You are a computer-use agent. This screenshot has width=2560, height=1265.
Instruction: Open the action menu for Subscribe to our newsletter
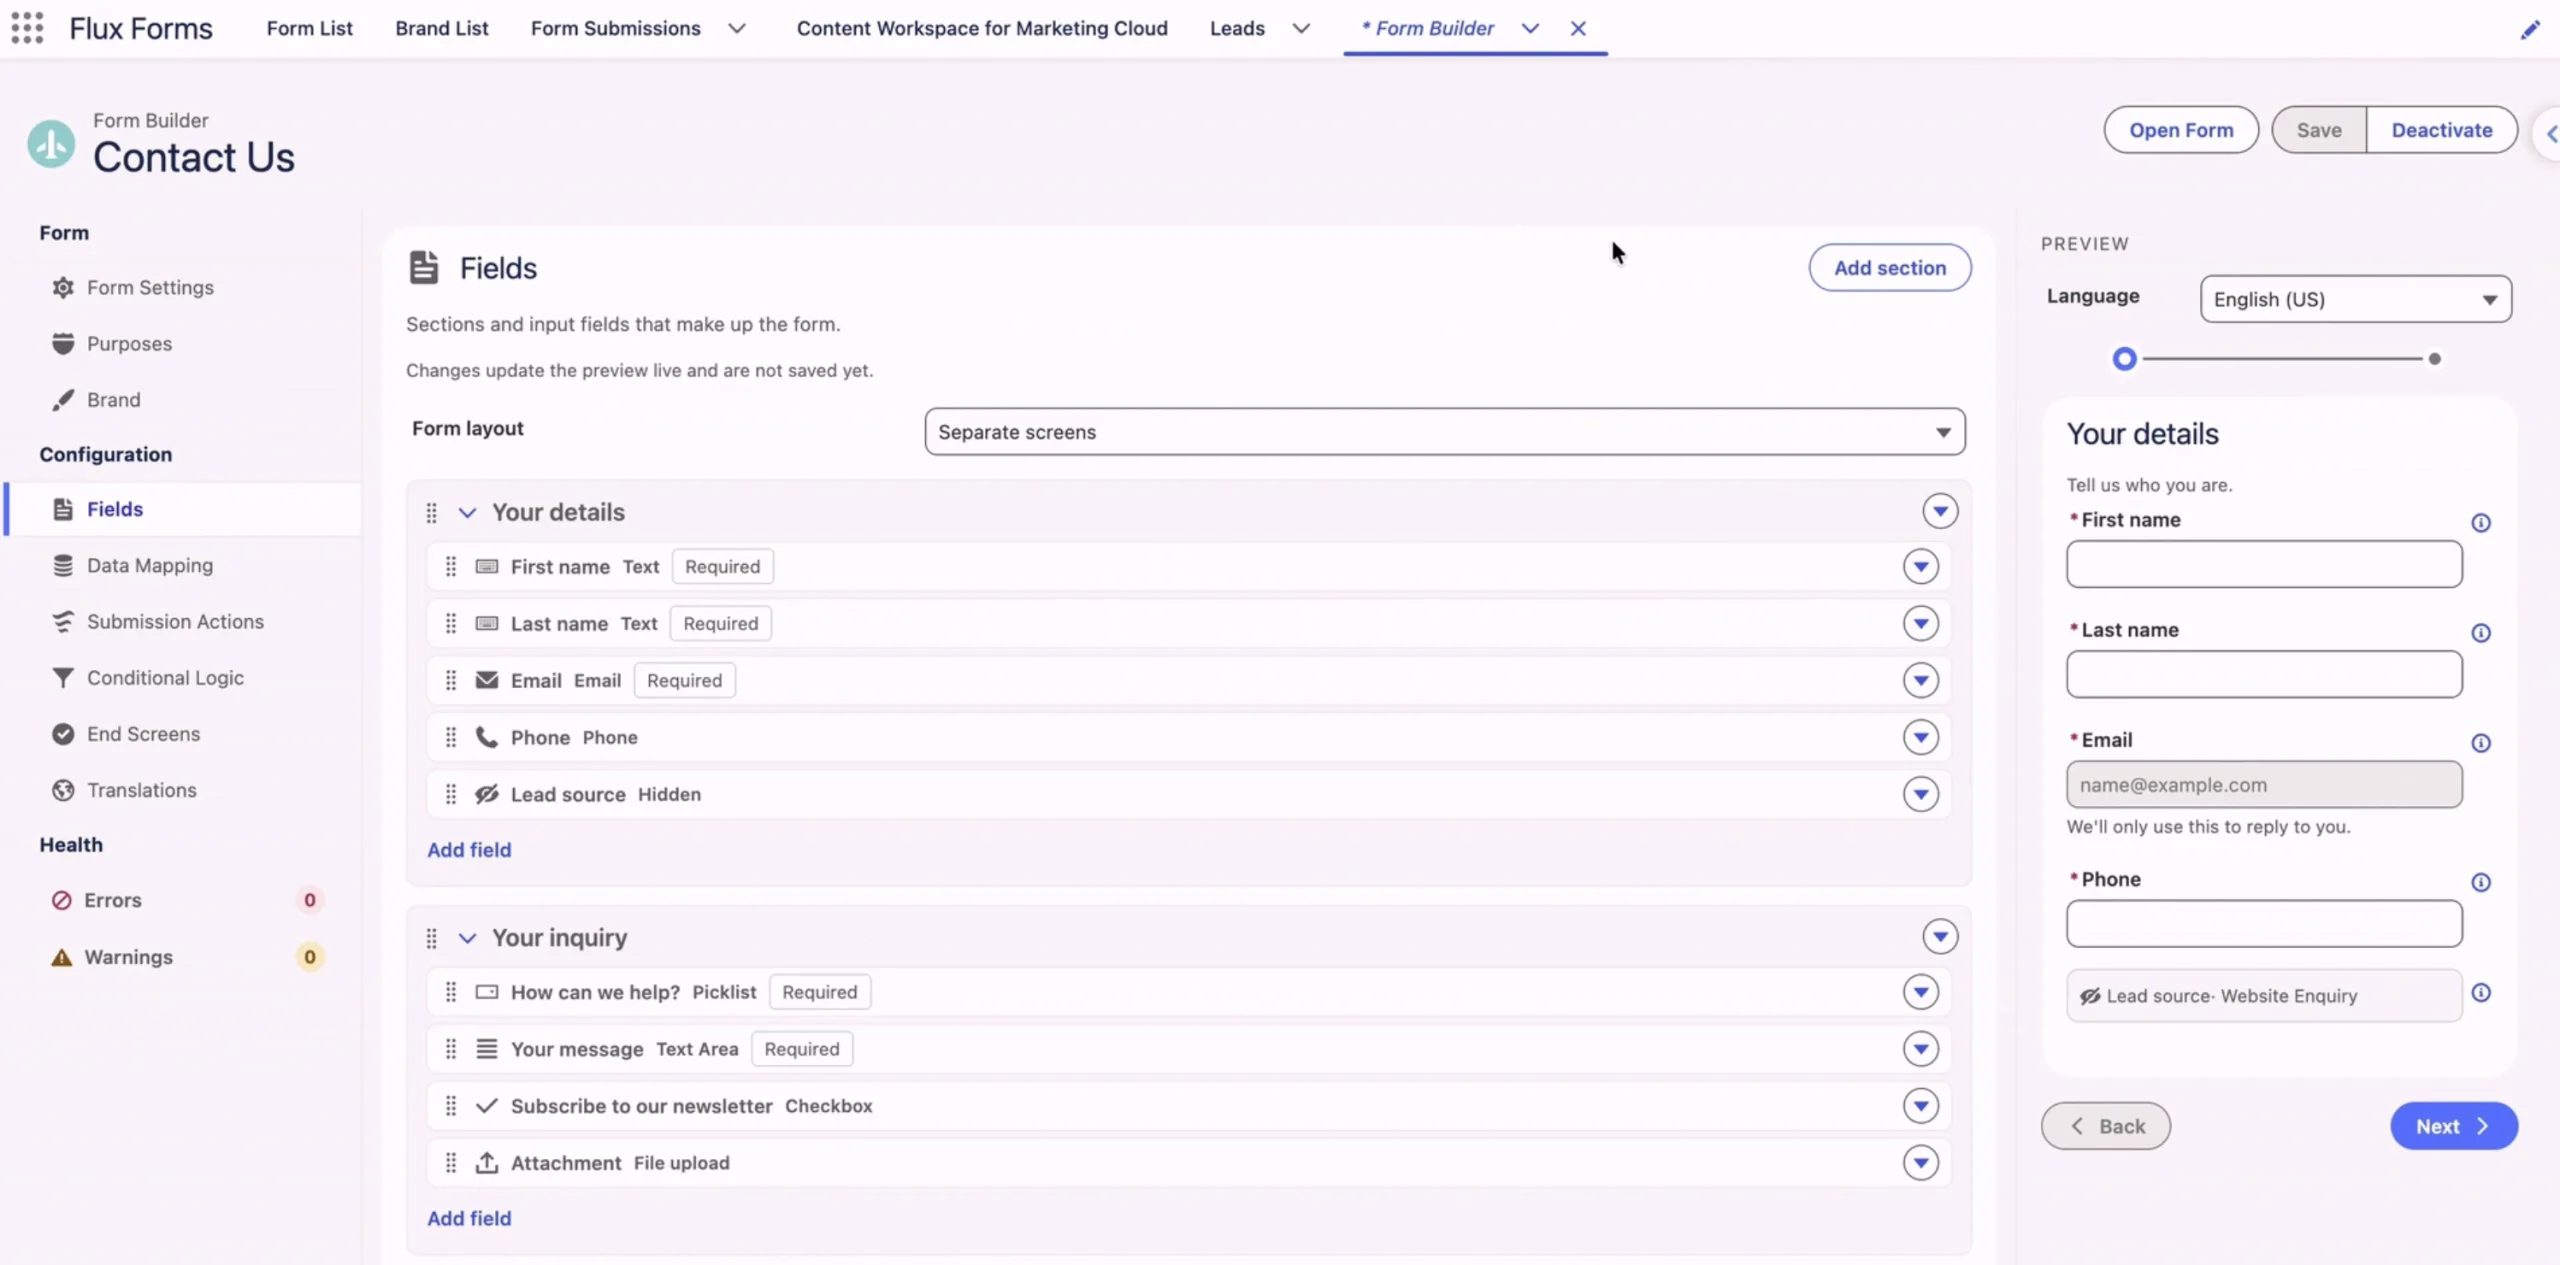coord(1920,1106)
